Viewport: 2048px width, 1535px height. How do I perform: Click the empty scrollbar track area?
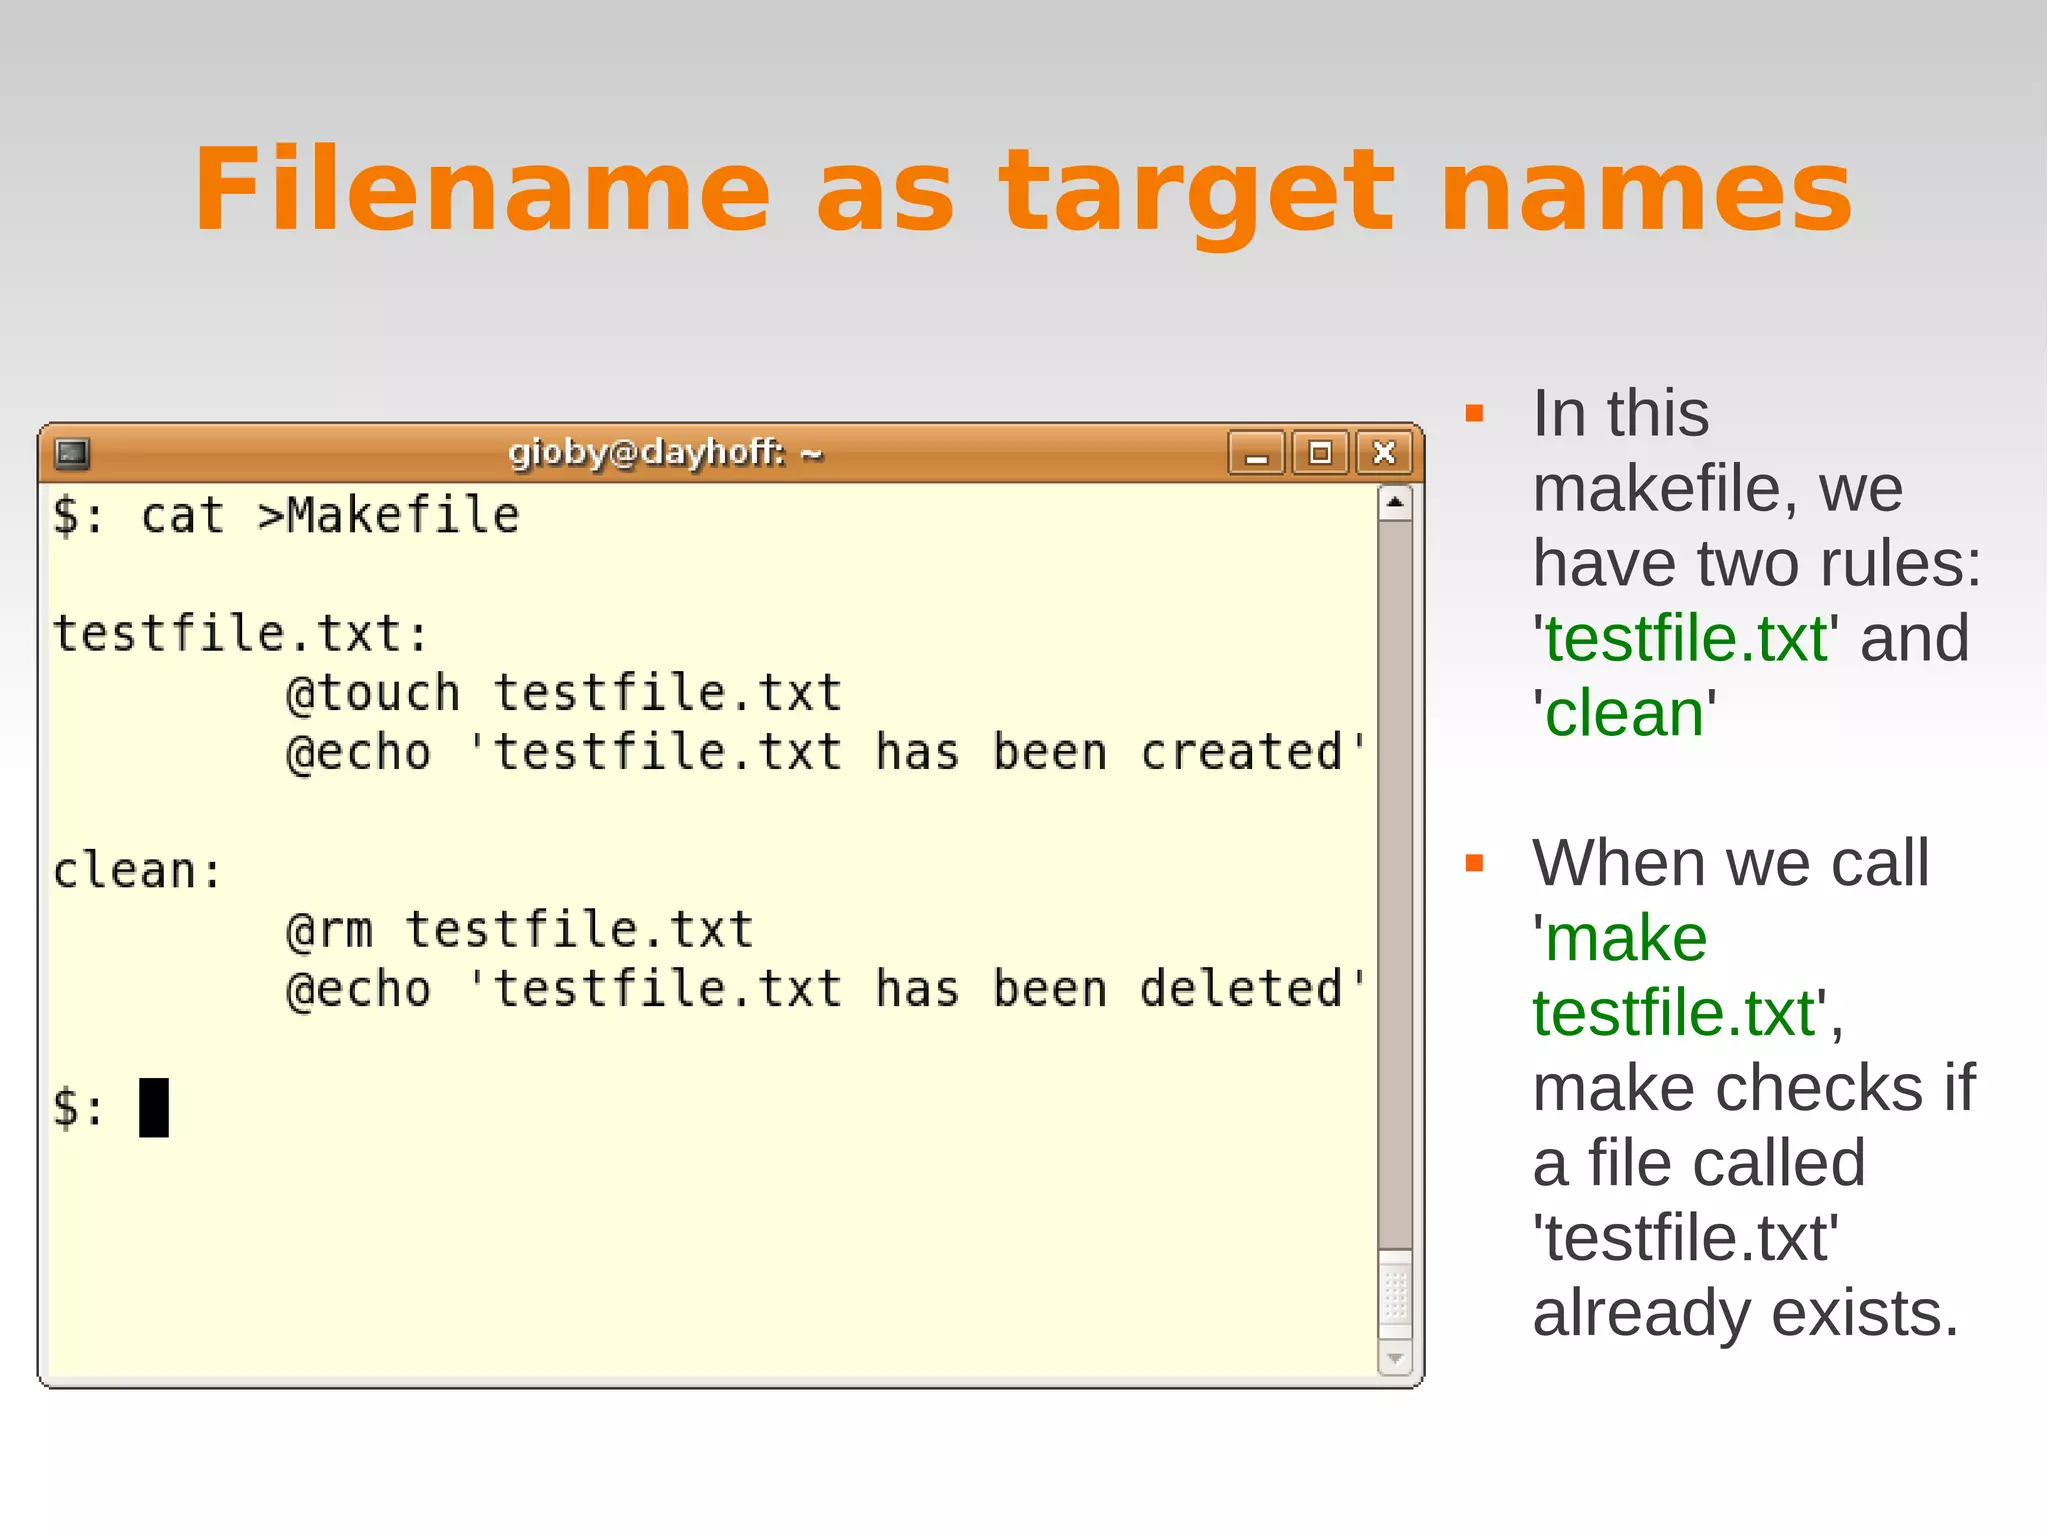(x=1395, y=880)
